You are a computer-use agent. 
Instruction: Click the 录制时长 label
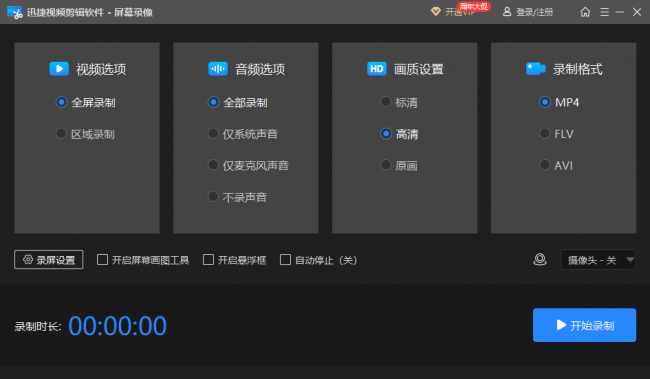click(38, 327)
